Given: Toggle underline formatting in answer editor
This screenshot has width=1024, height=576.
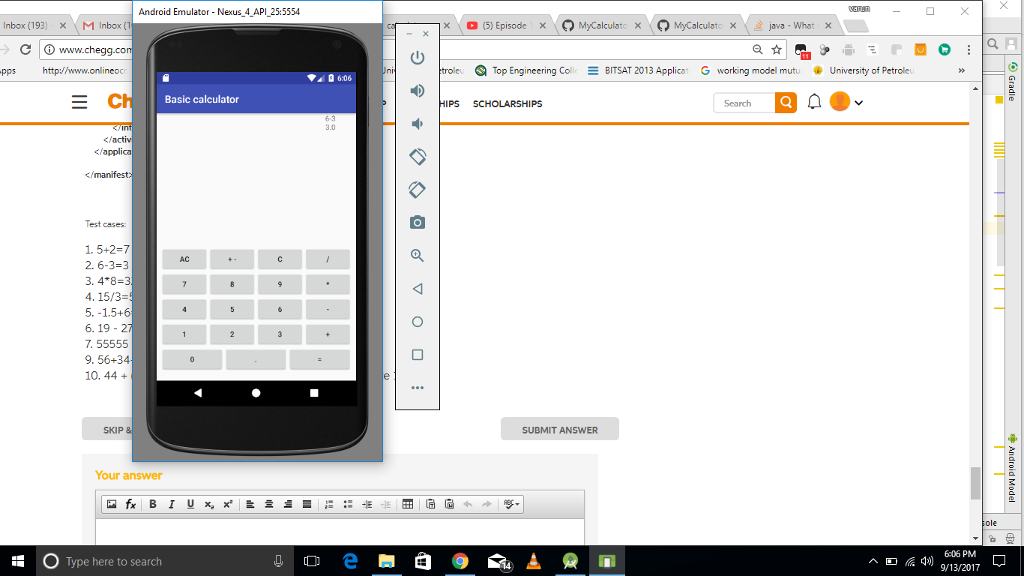Looking at the screenshot, I should point(190,504).
